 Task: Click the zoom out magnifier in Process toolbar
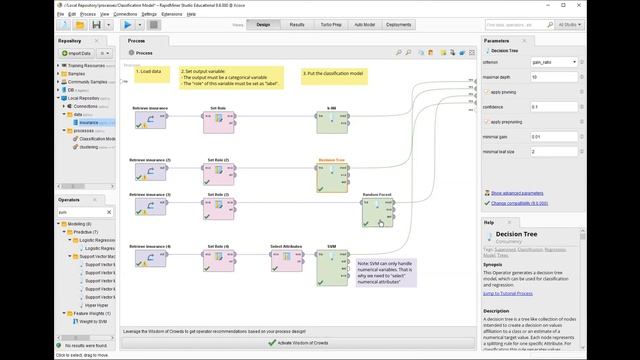pyautogui.click(x=408, y=53)
